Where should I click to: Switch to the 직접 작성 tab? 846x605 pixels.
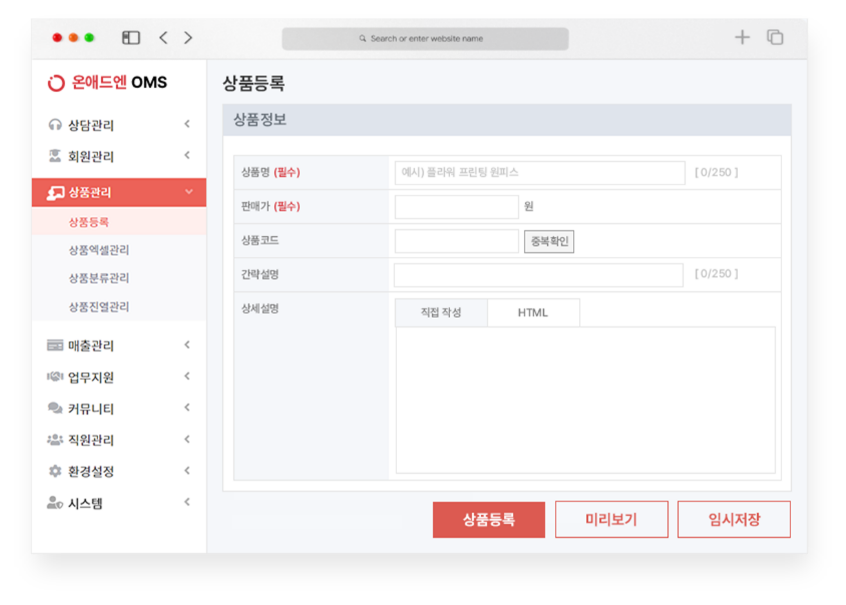click(x=441, y=312)
